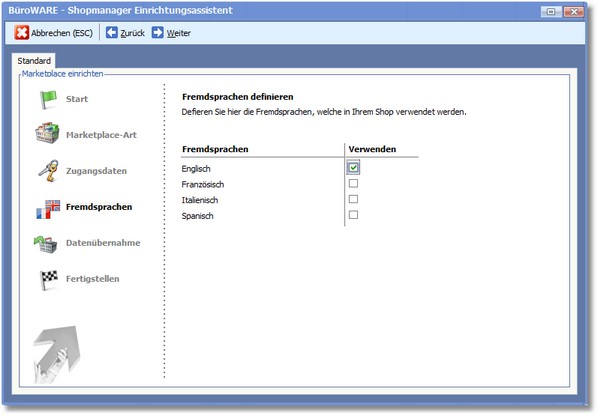Uncheck the Englisch language checkbox
The height and width of the screenshot is (416, 598).
coord(354,168)
